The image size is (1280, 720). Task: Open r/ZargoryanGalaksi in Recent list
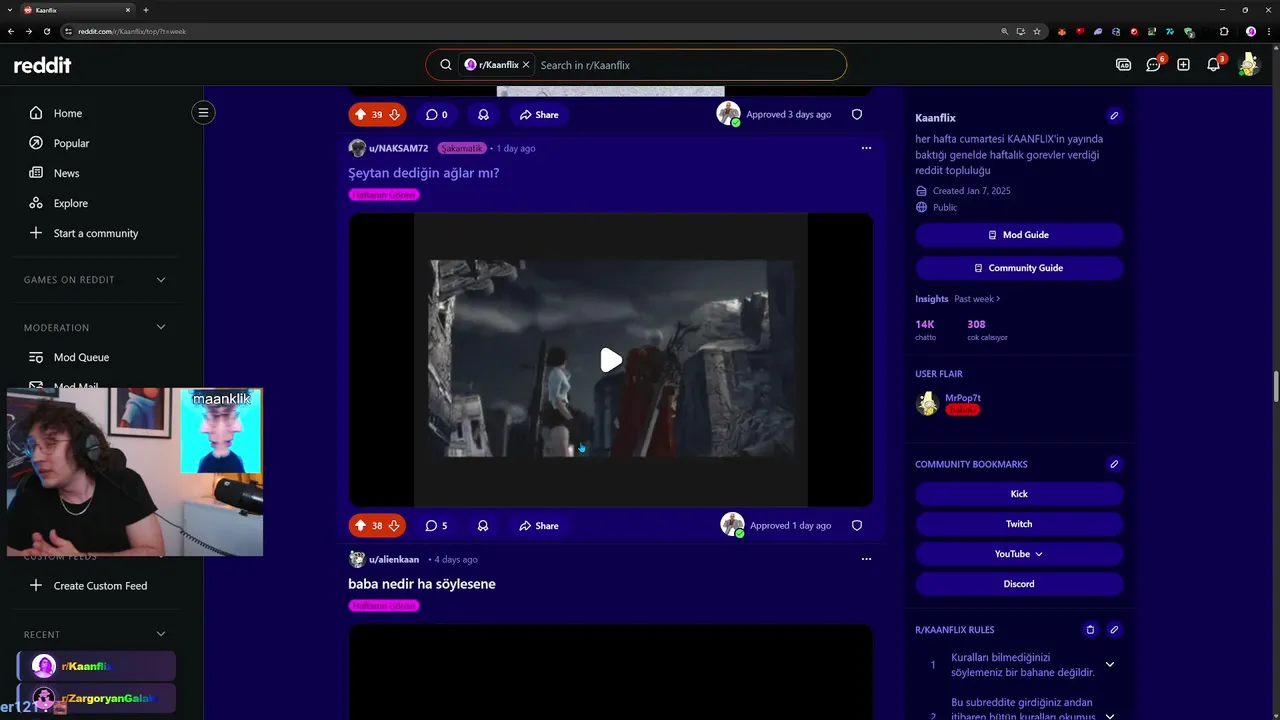pos(97,698)
